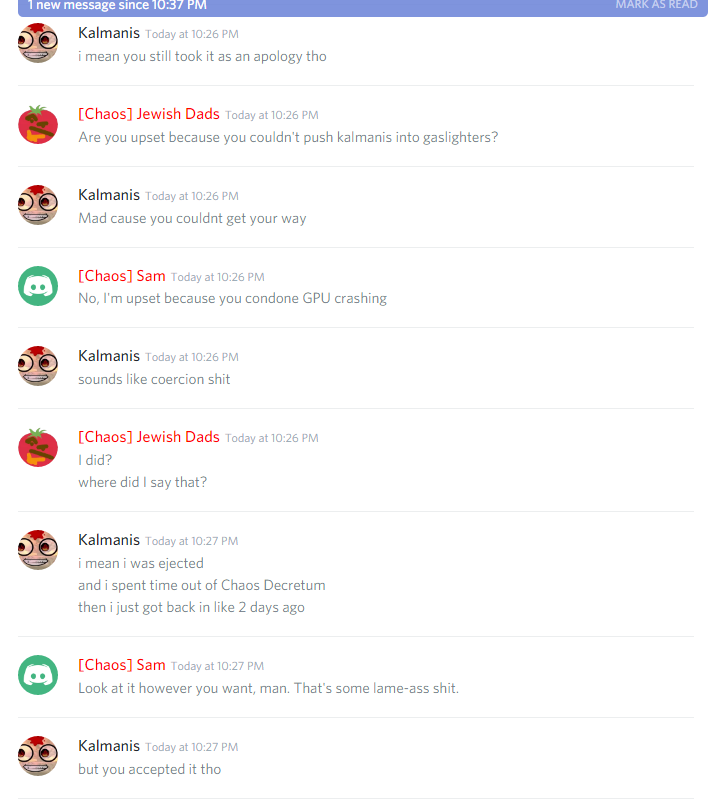The image size is (717, 805).
Task: Click Kalmanis avatar beside 'but you accepted' message
Action: click(38, 756)
